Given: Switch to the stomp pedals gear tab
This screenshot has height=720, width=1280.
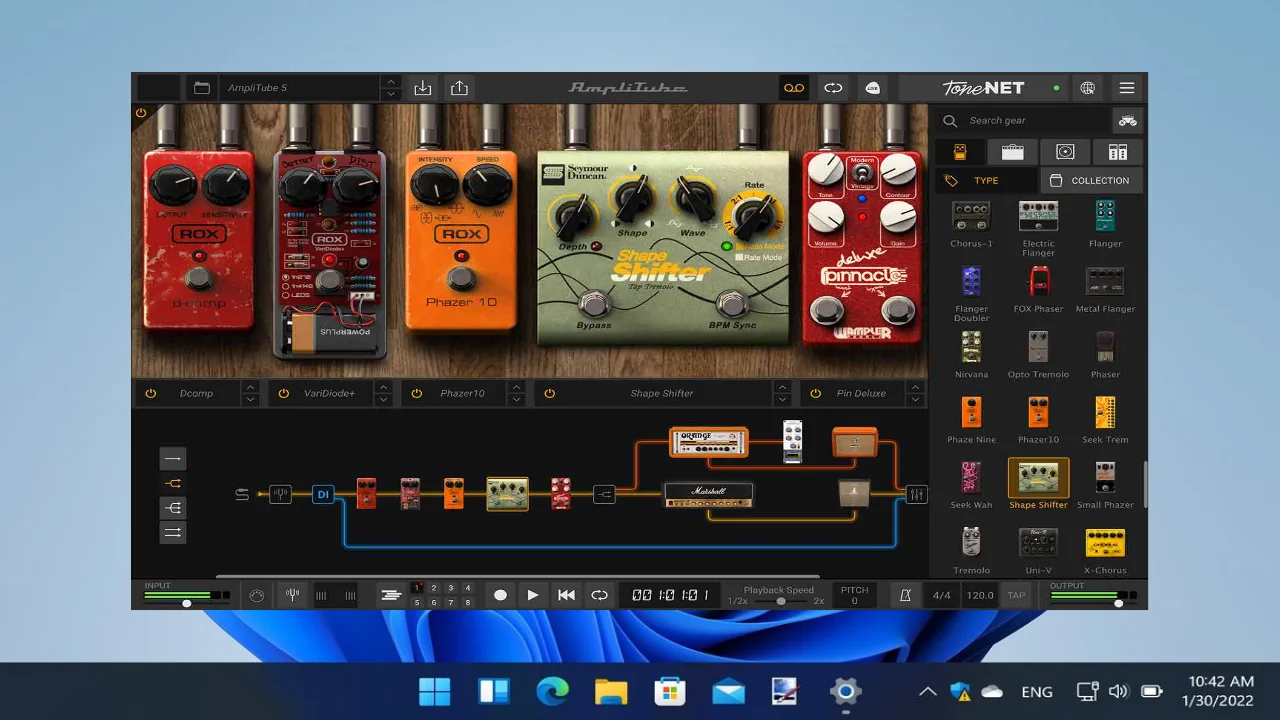Looking at the screenshot, I should tap(960, 152).
